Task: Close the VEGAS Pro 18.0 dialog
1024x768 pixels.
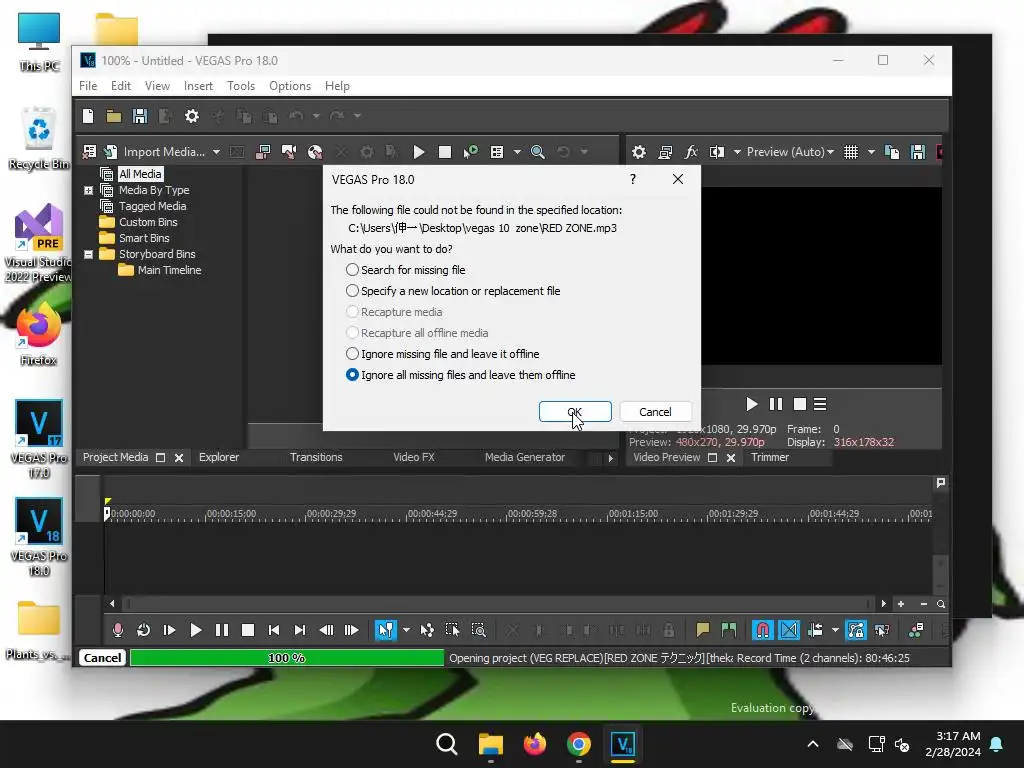Action: pyautogui.click(x=678, y=179)
